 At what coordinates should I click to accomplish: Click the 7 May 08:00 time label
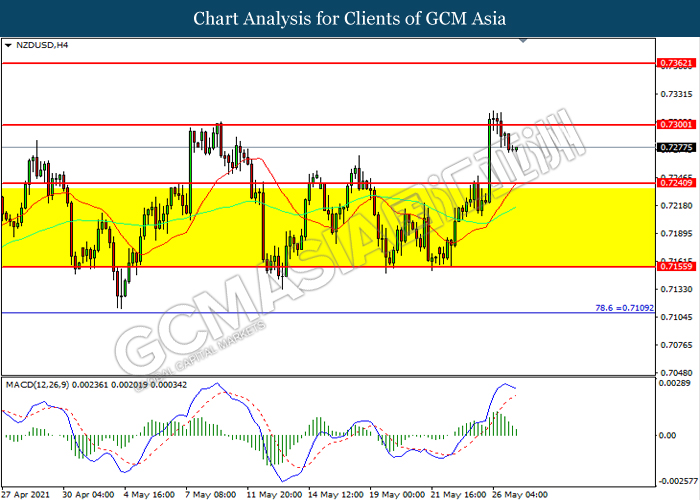pyautogui.click(x=211, y=495)
